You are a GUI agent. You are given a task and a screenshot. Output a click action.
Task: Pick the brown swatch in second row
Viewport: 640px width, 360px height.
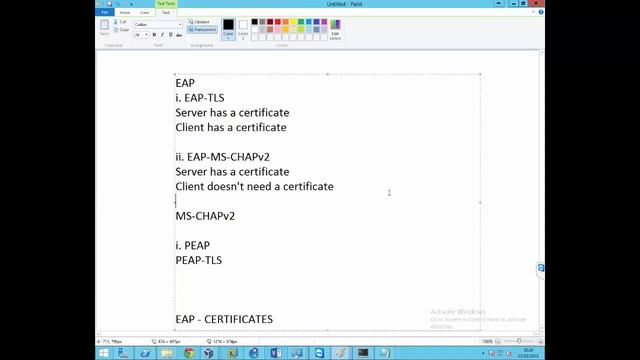point(270,29)
